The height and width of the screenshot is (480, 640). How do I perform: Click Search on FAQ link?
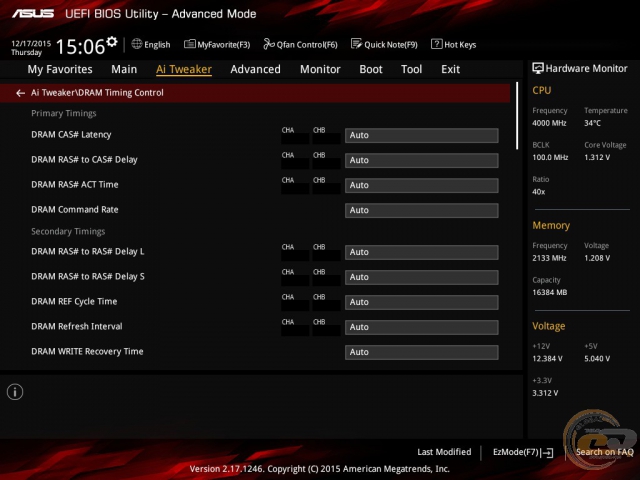(604, 452)
